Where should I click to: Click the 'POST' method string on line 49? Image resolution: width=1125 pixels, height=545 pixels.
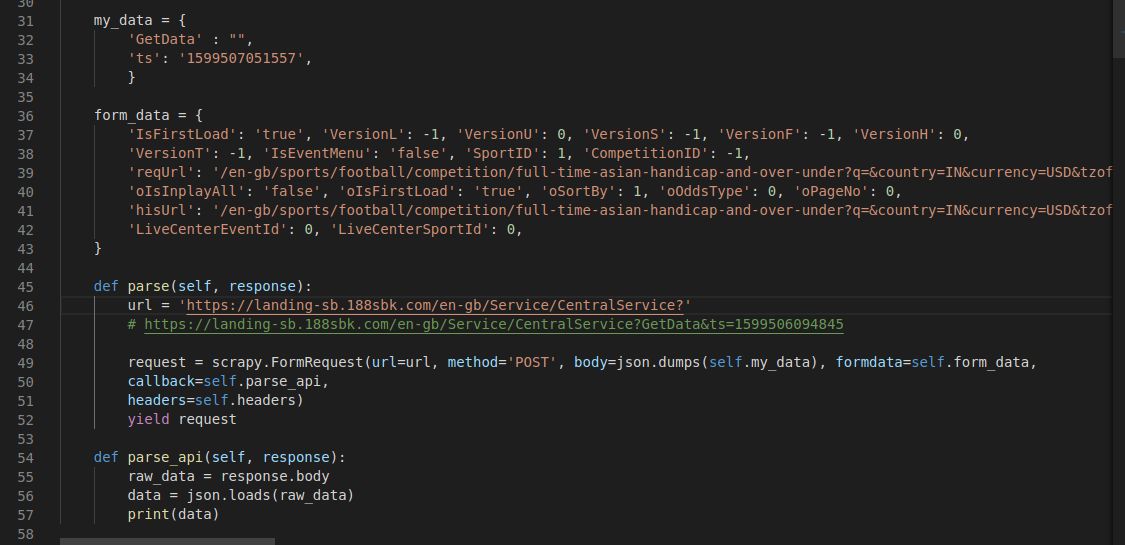pos(532,362)
